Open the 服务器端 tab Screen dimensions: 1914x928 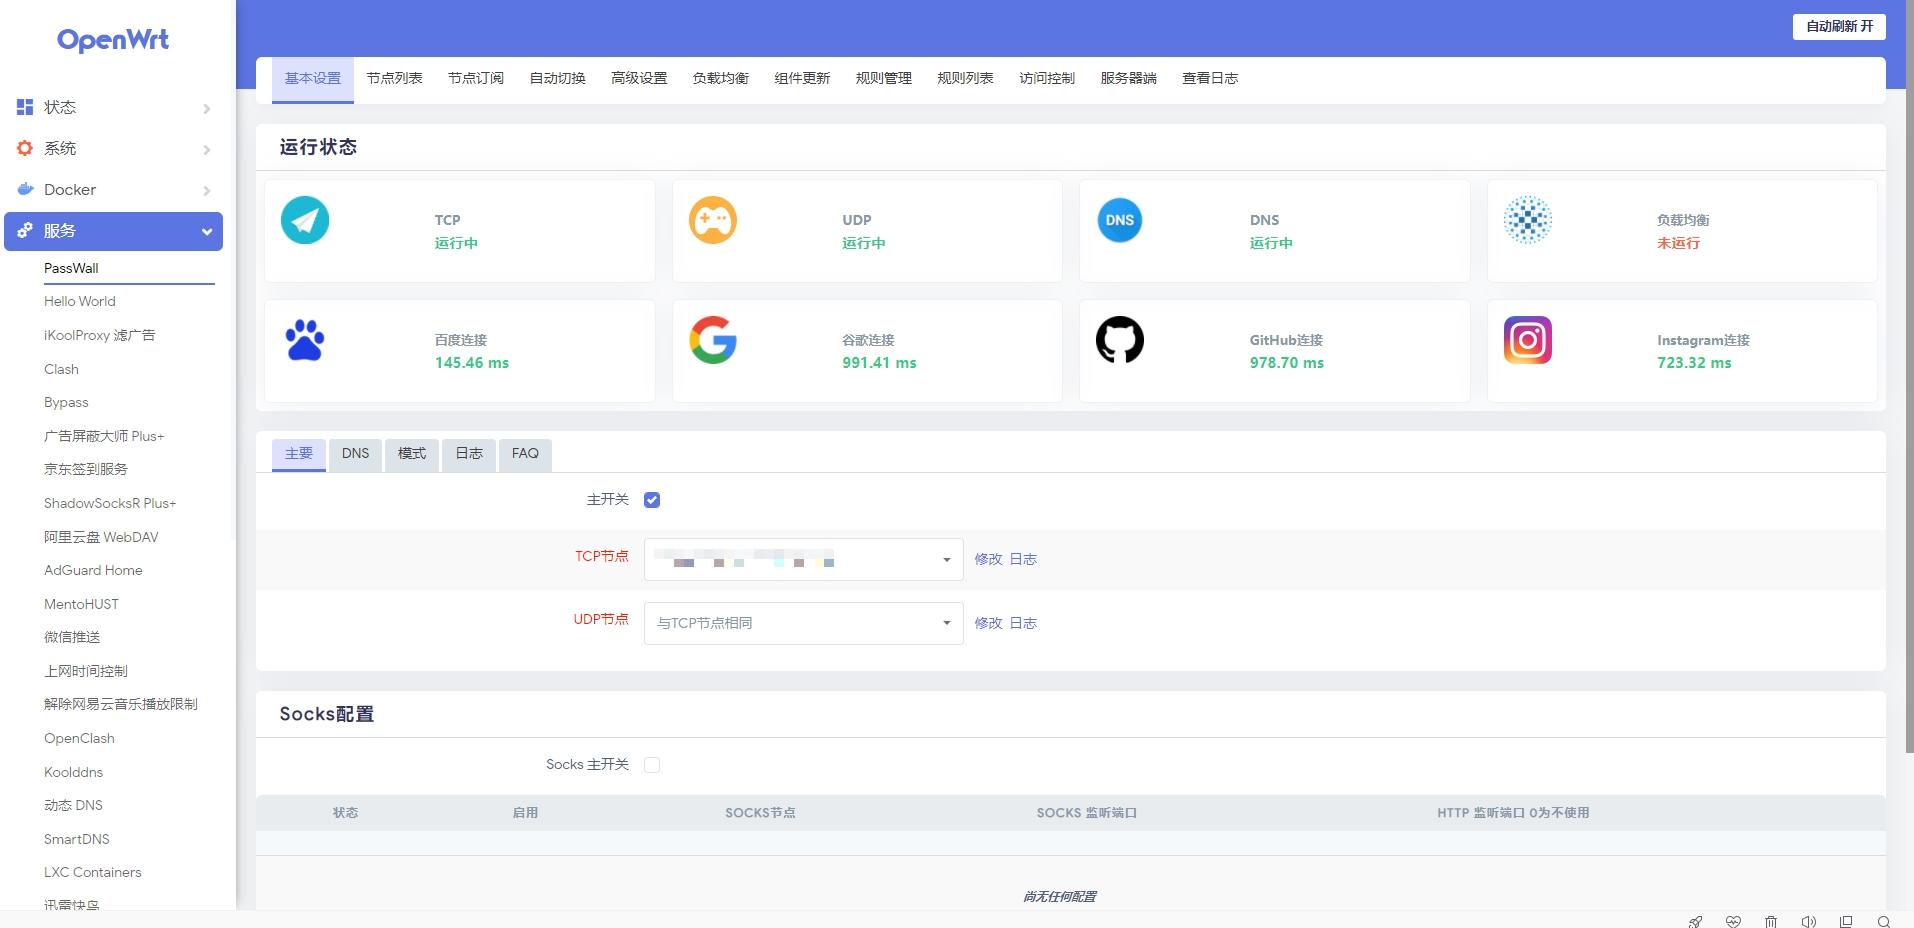pyautogui.click(x=1128, y=78)
